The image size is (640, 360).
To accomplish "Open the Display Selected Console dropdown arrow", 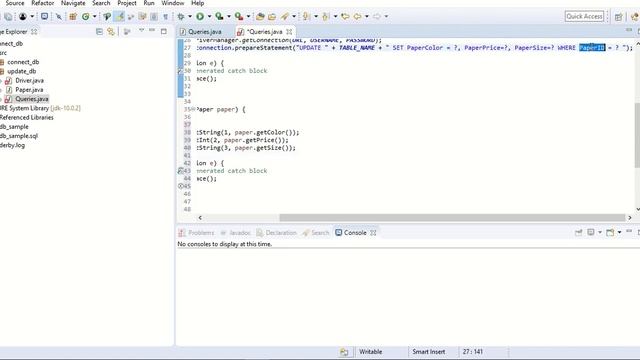I will point(600,232).
